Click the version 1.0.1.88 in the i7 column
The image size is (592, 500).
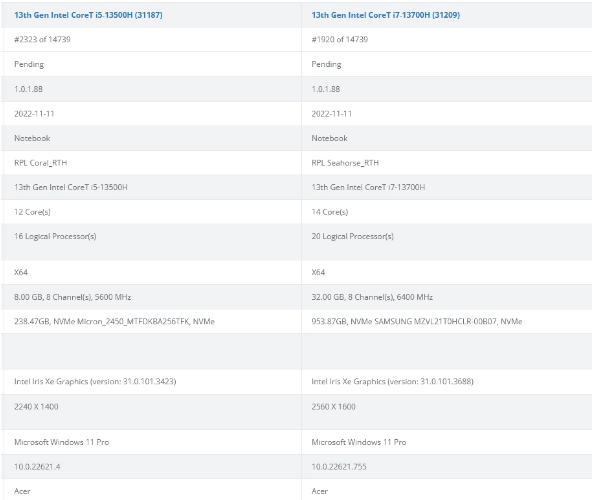coord(325,89)
